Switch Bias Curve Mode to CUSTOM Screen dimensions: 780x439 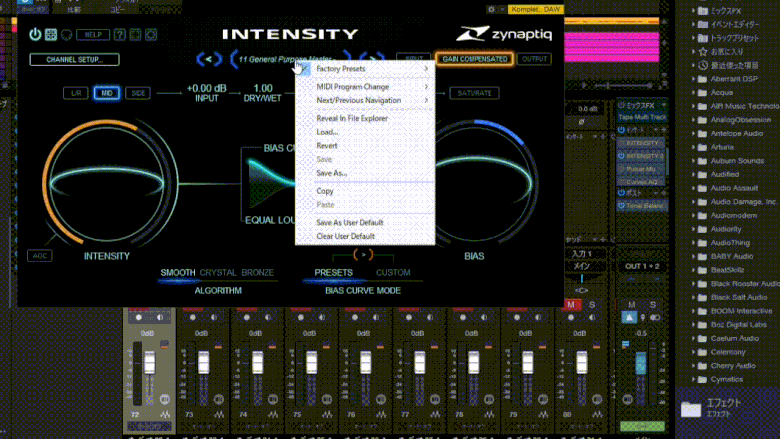coord(393,272)
